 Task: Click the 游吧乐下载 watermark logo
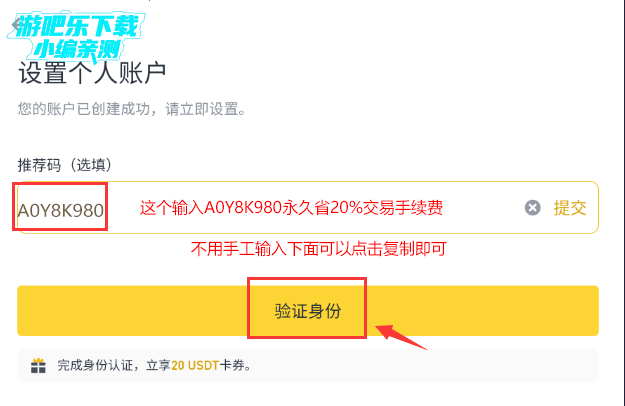(x=78, y=26)
